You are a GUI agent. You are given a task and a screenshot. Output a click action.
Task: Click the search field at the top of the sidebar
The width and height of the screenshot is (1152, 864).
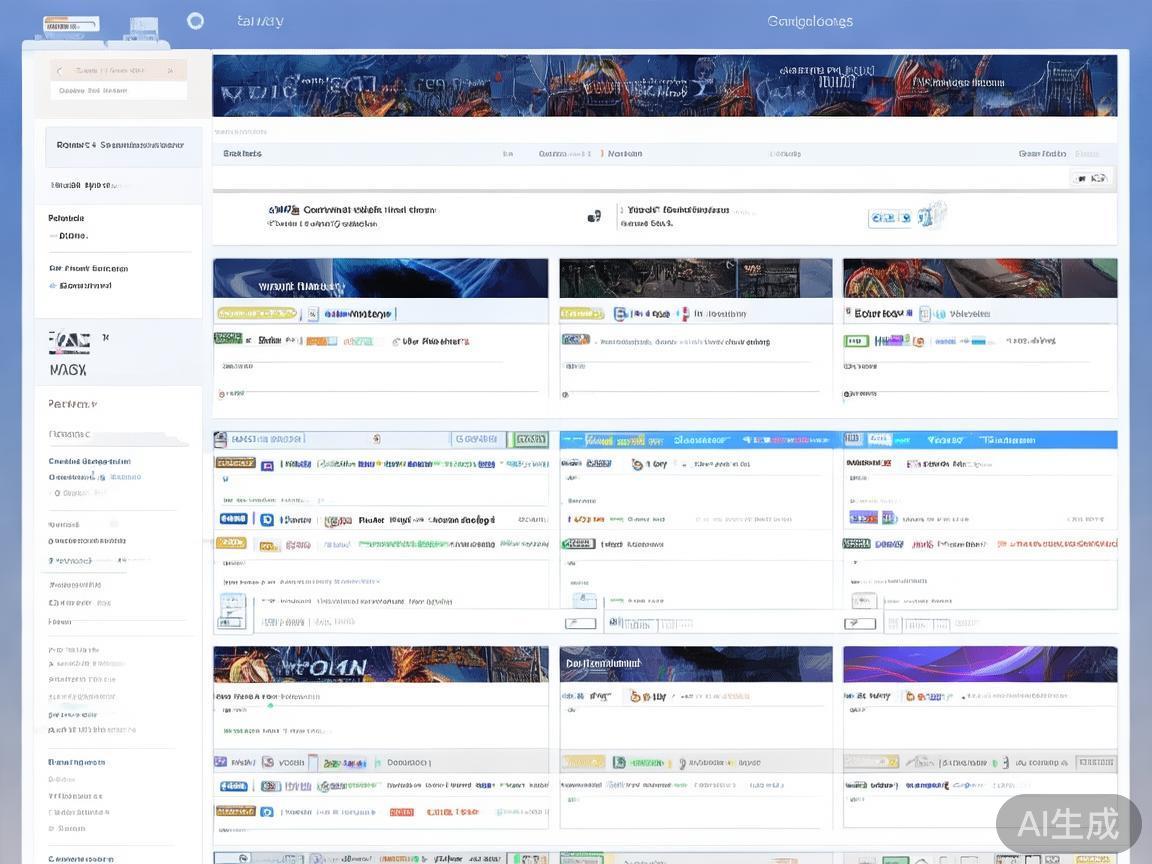click(119, 71)
